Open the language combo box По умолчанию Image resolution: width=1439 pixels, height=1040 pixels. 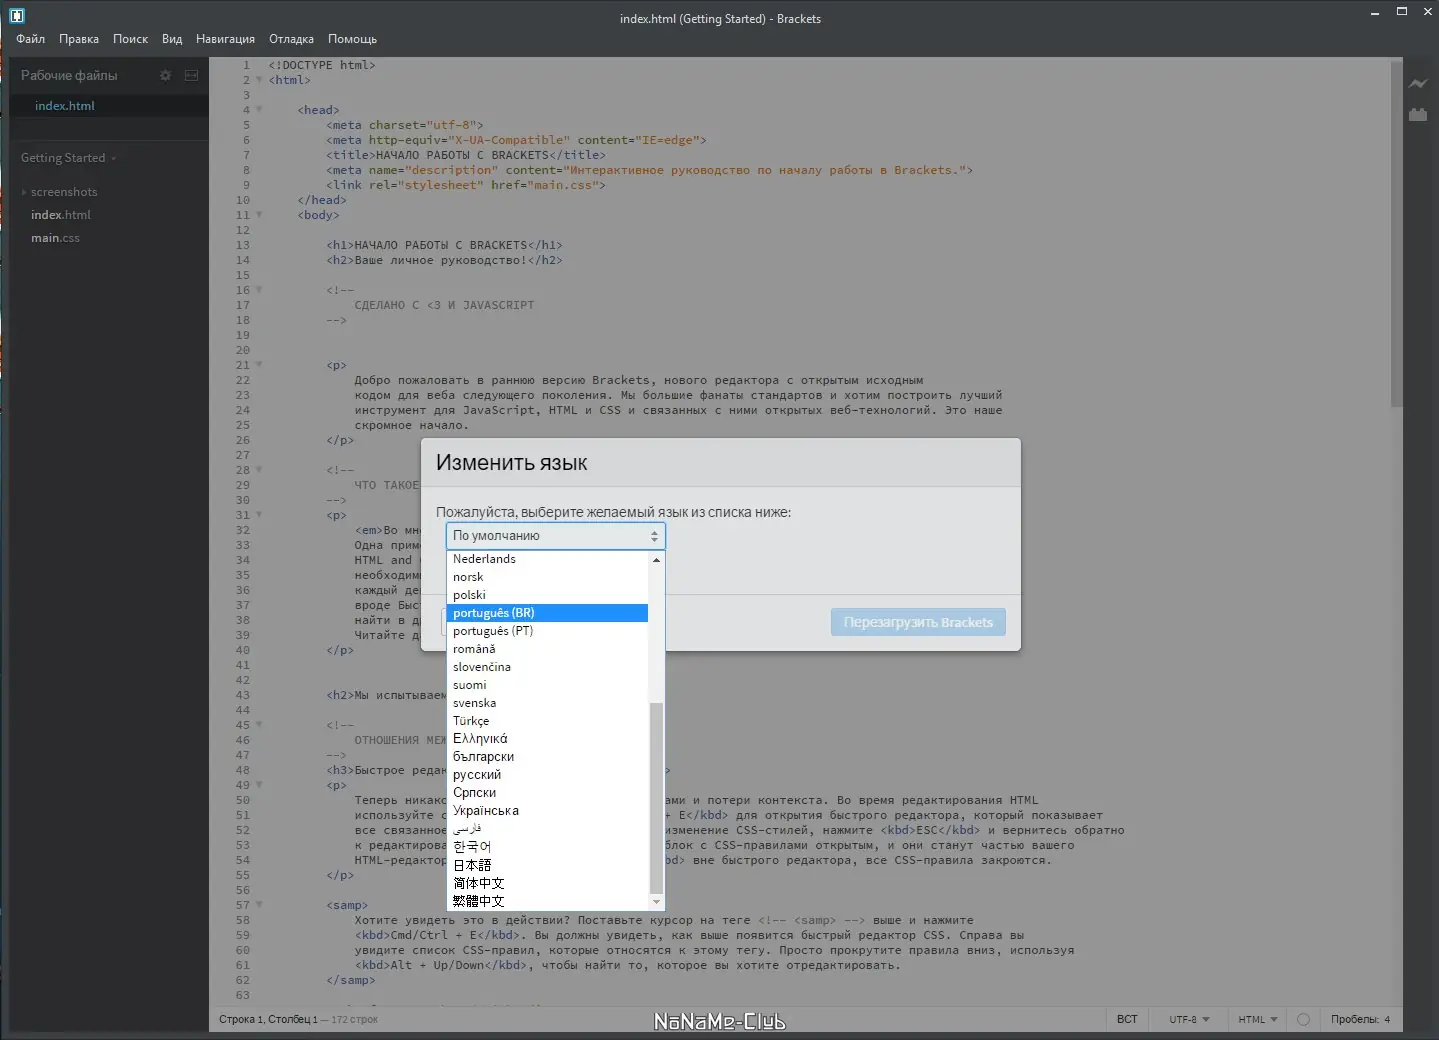tap(555, 536)
